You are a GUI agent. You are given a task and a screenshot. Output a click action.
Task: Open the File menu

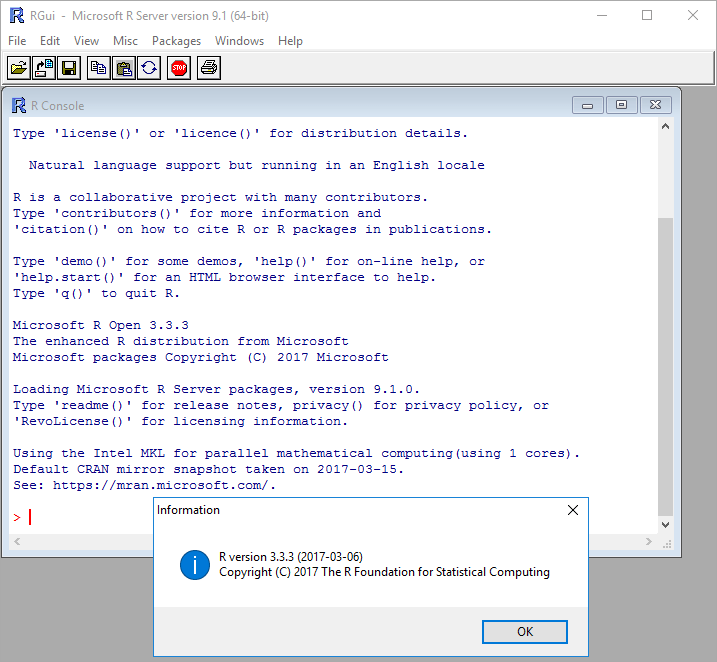(x=17, y=41)
